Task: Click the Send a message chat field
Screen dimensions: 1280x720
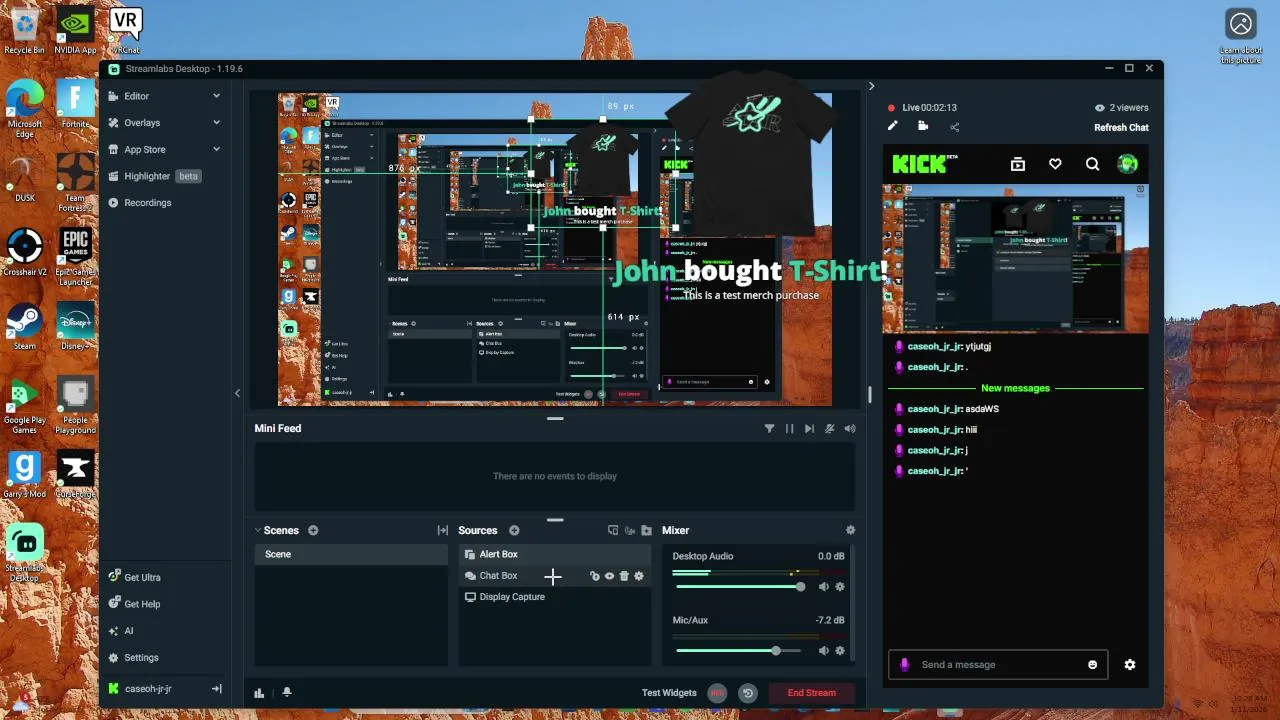Action: [x=1000, y=665]
